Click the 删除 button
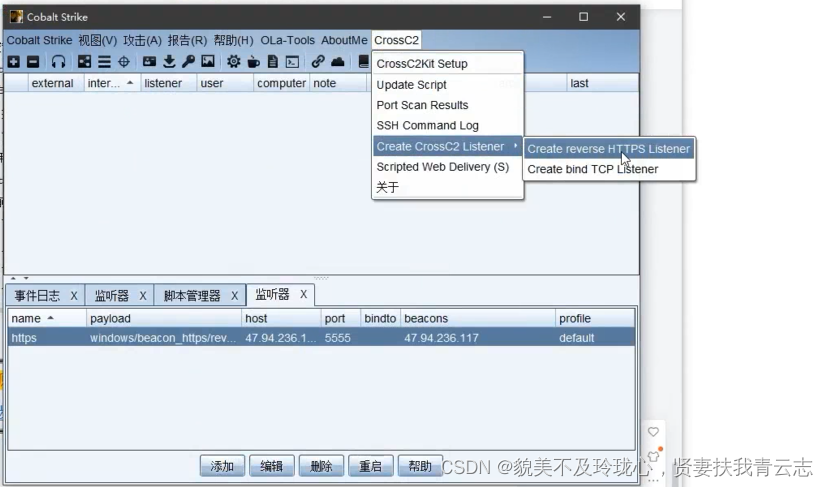Viewport: 828px width, 487px height. pyautogui.click(x=321, y=466)
